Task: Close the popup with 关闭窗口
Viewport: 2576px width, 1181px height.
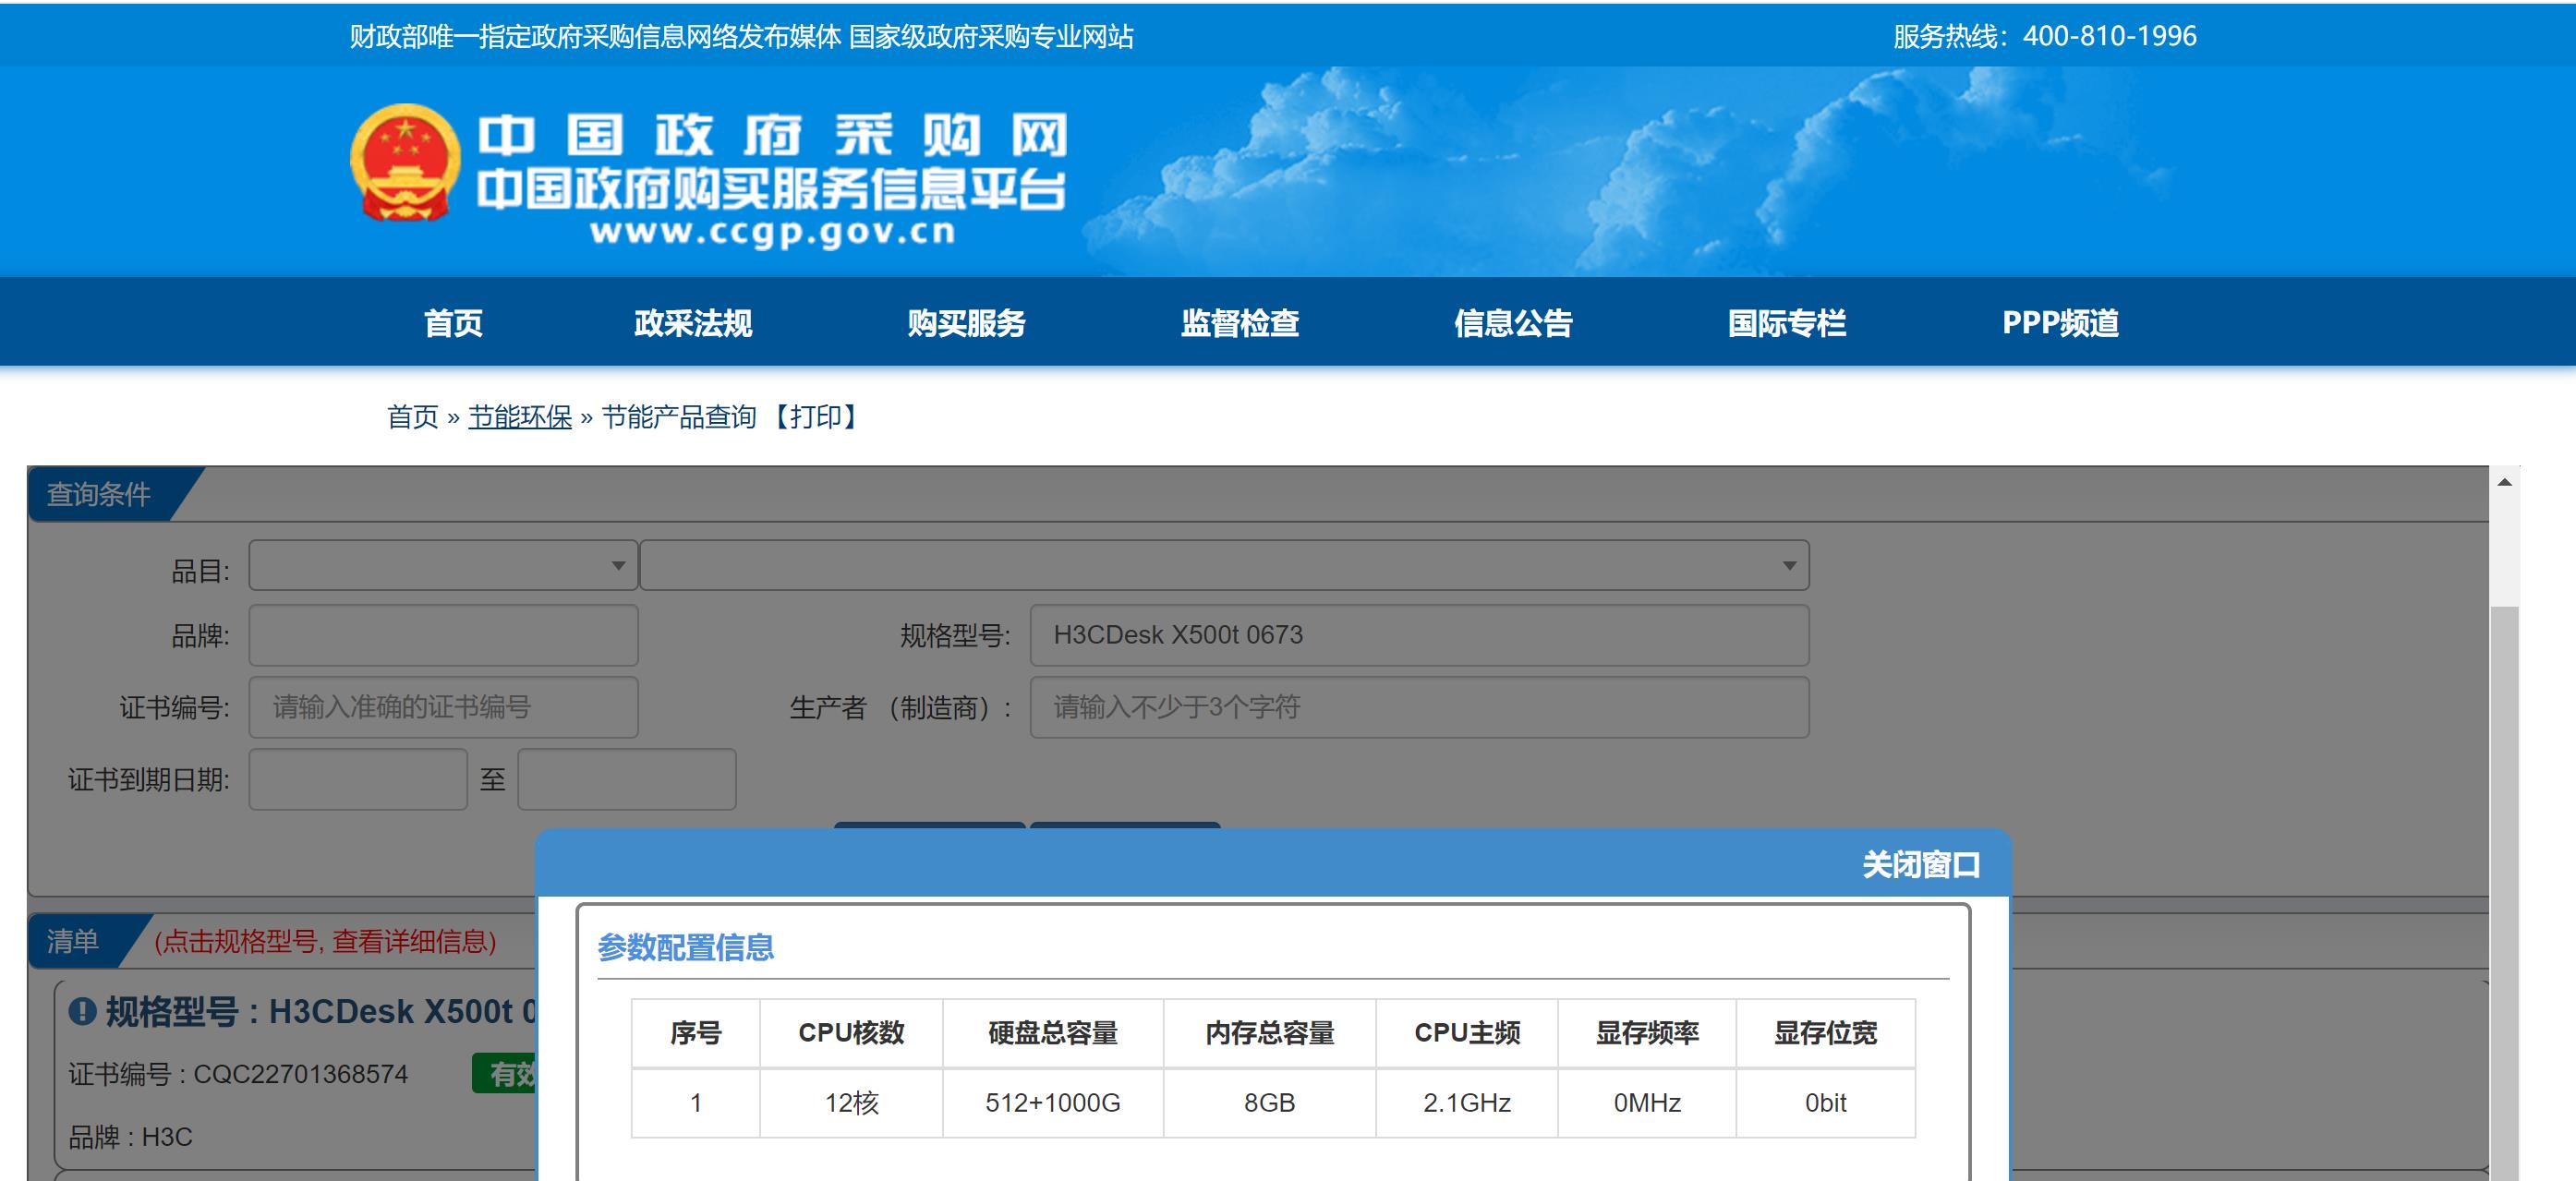Action: click(1921, 864)
